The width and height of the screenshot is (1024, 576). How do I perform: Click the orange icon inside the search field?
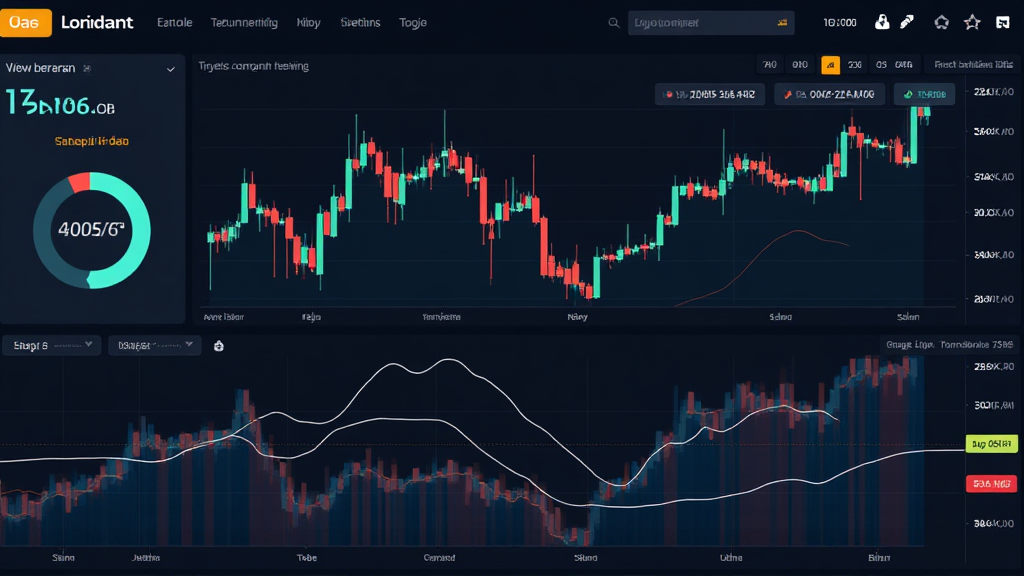click(782, 23)
